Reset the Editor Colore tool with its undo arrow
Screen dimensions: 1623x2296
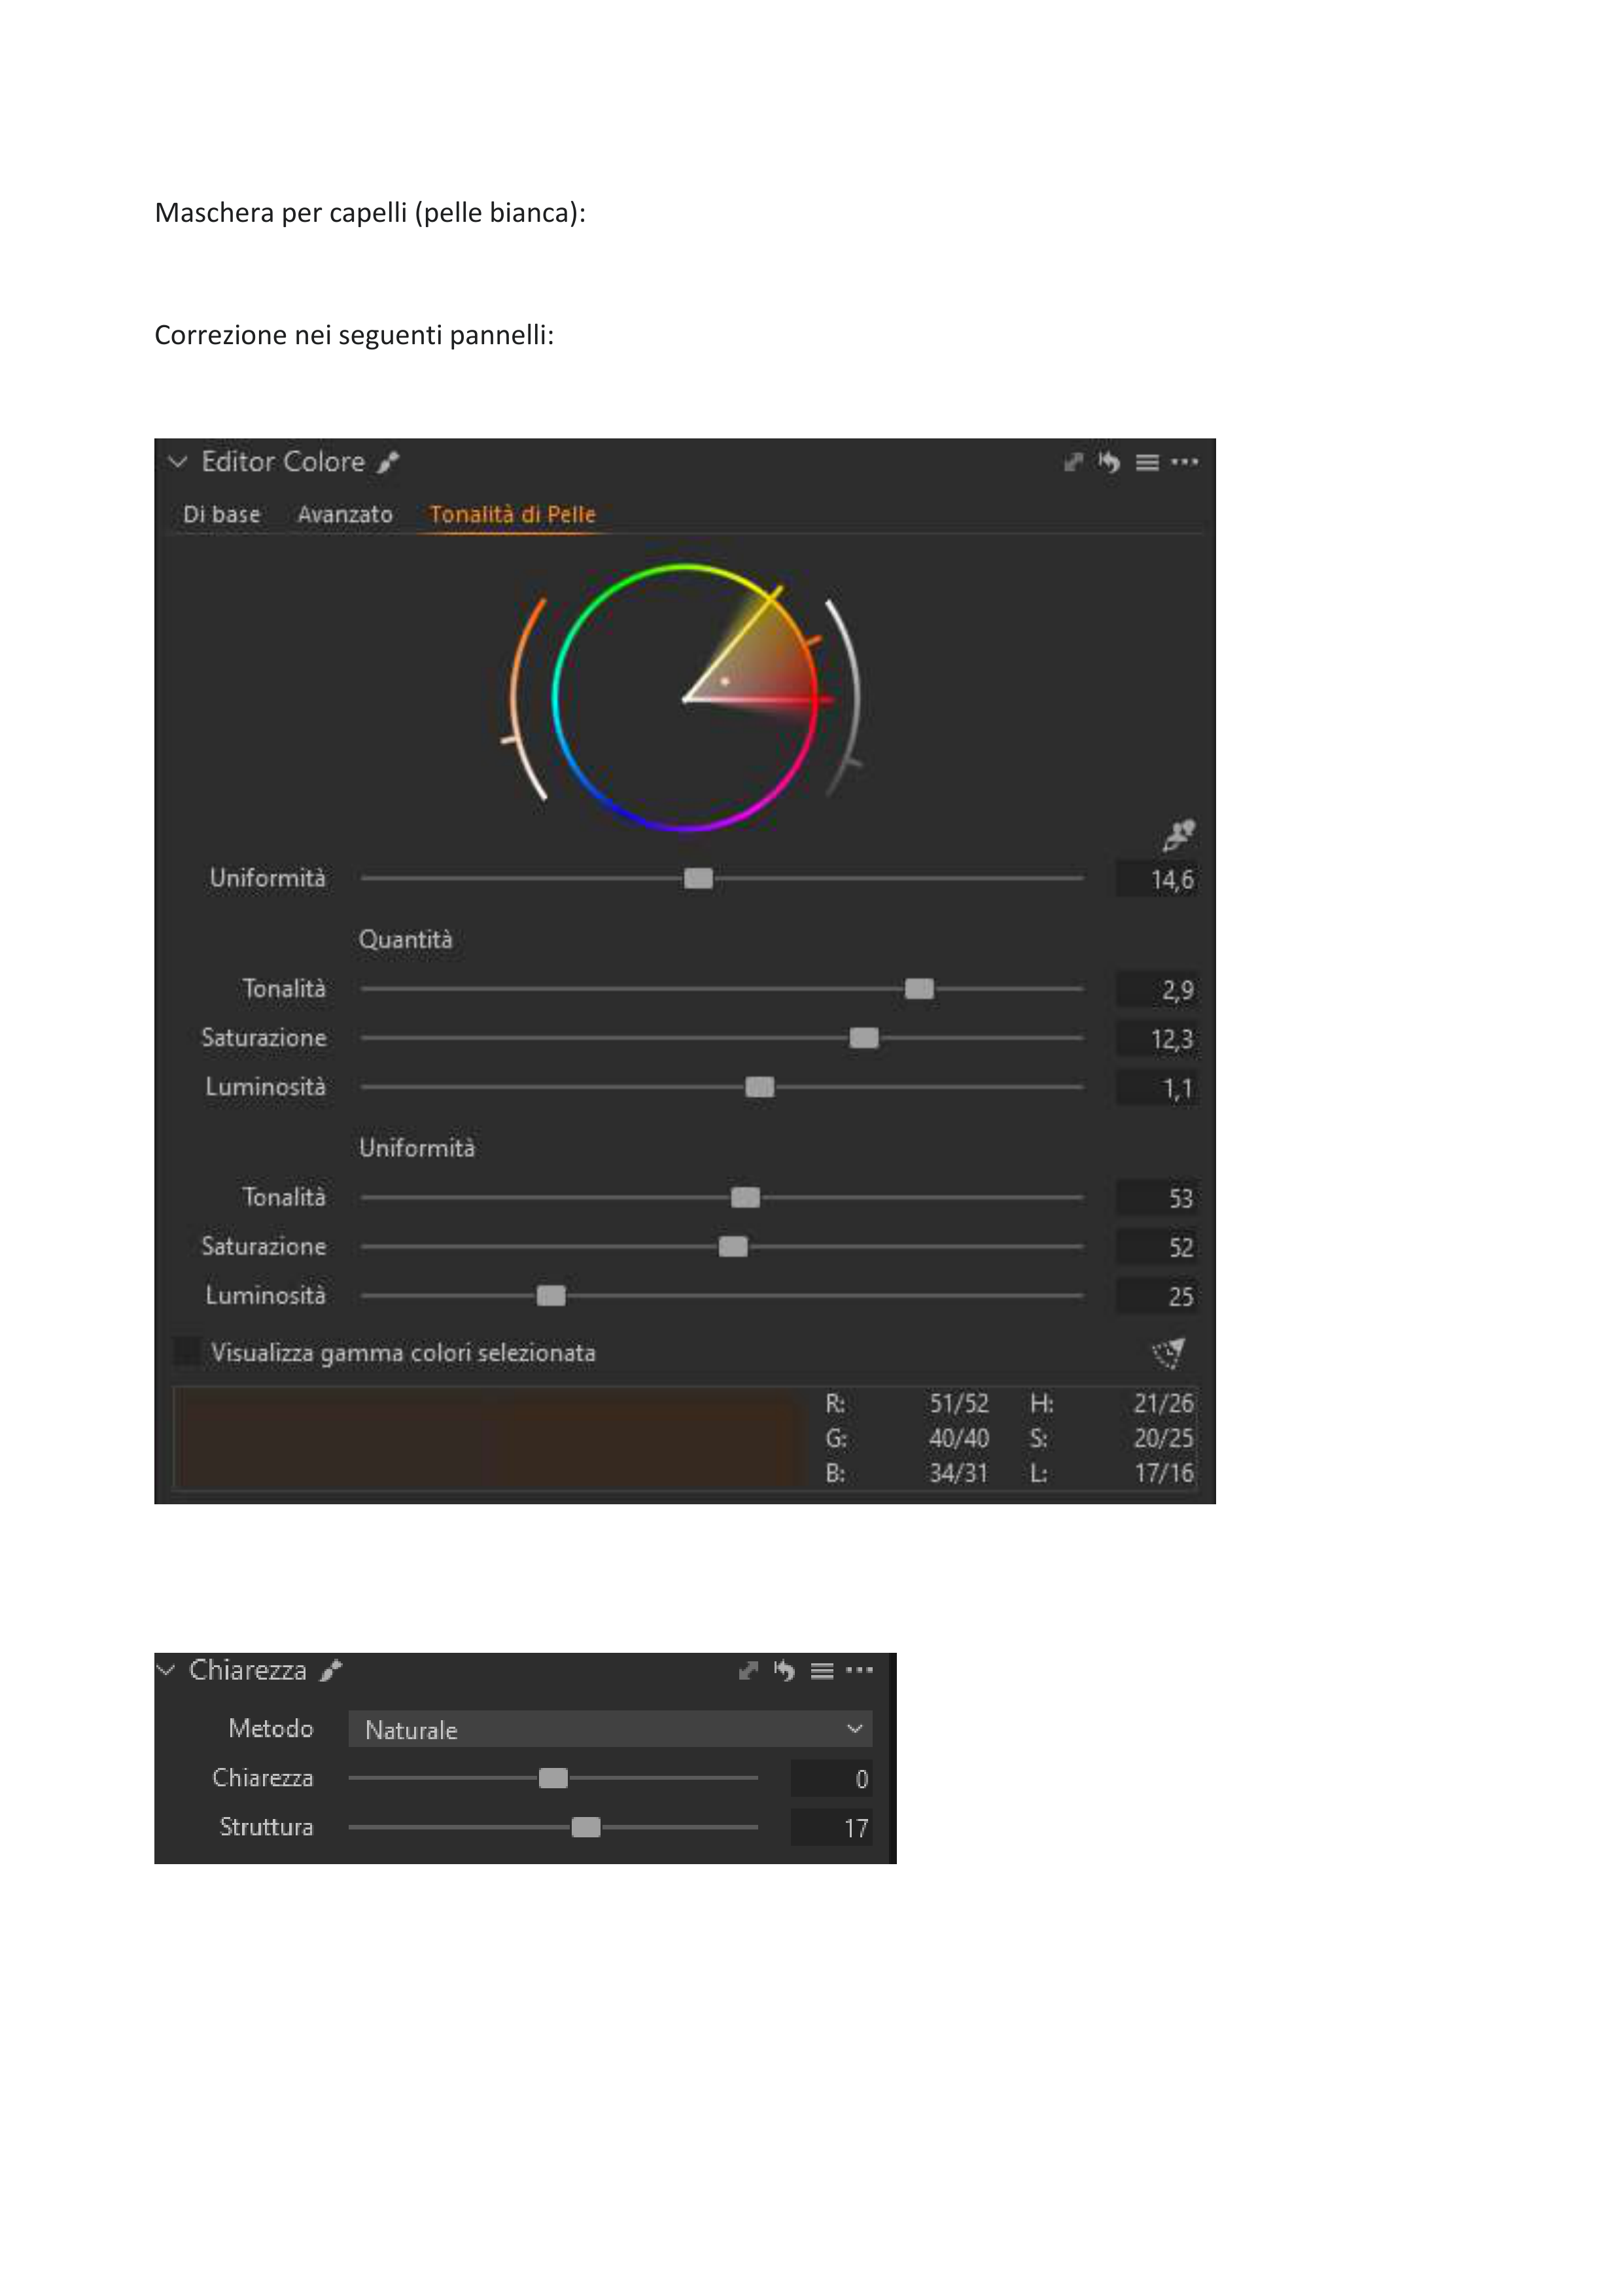[1109, 462]
